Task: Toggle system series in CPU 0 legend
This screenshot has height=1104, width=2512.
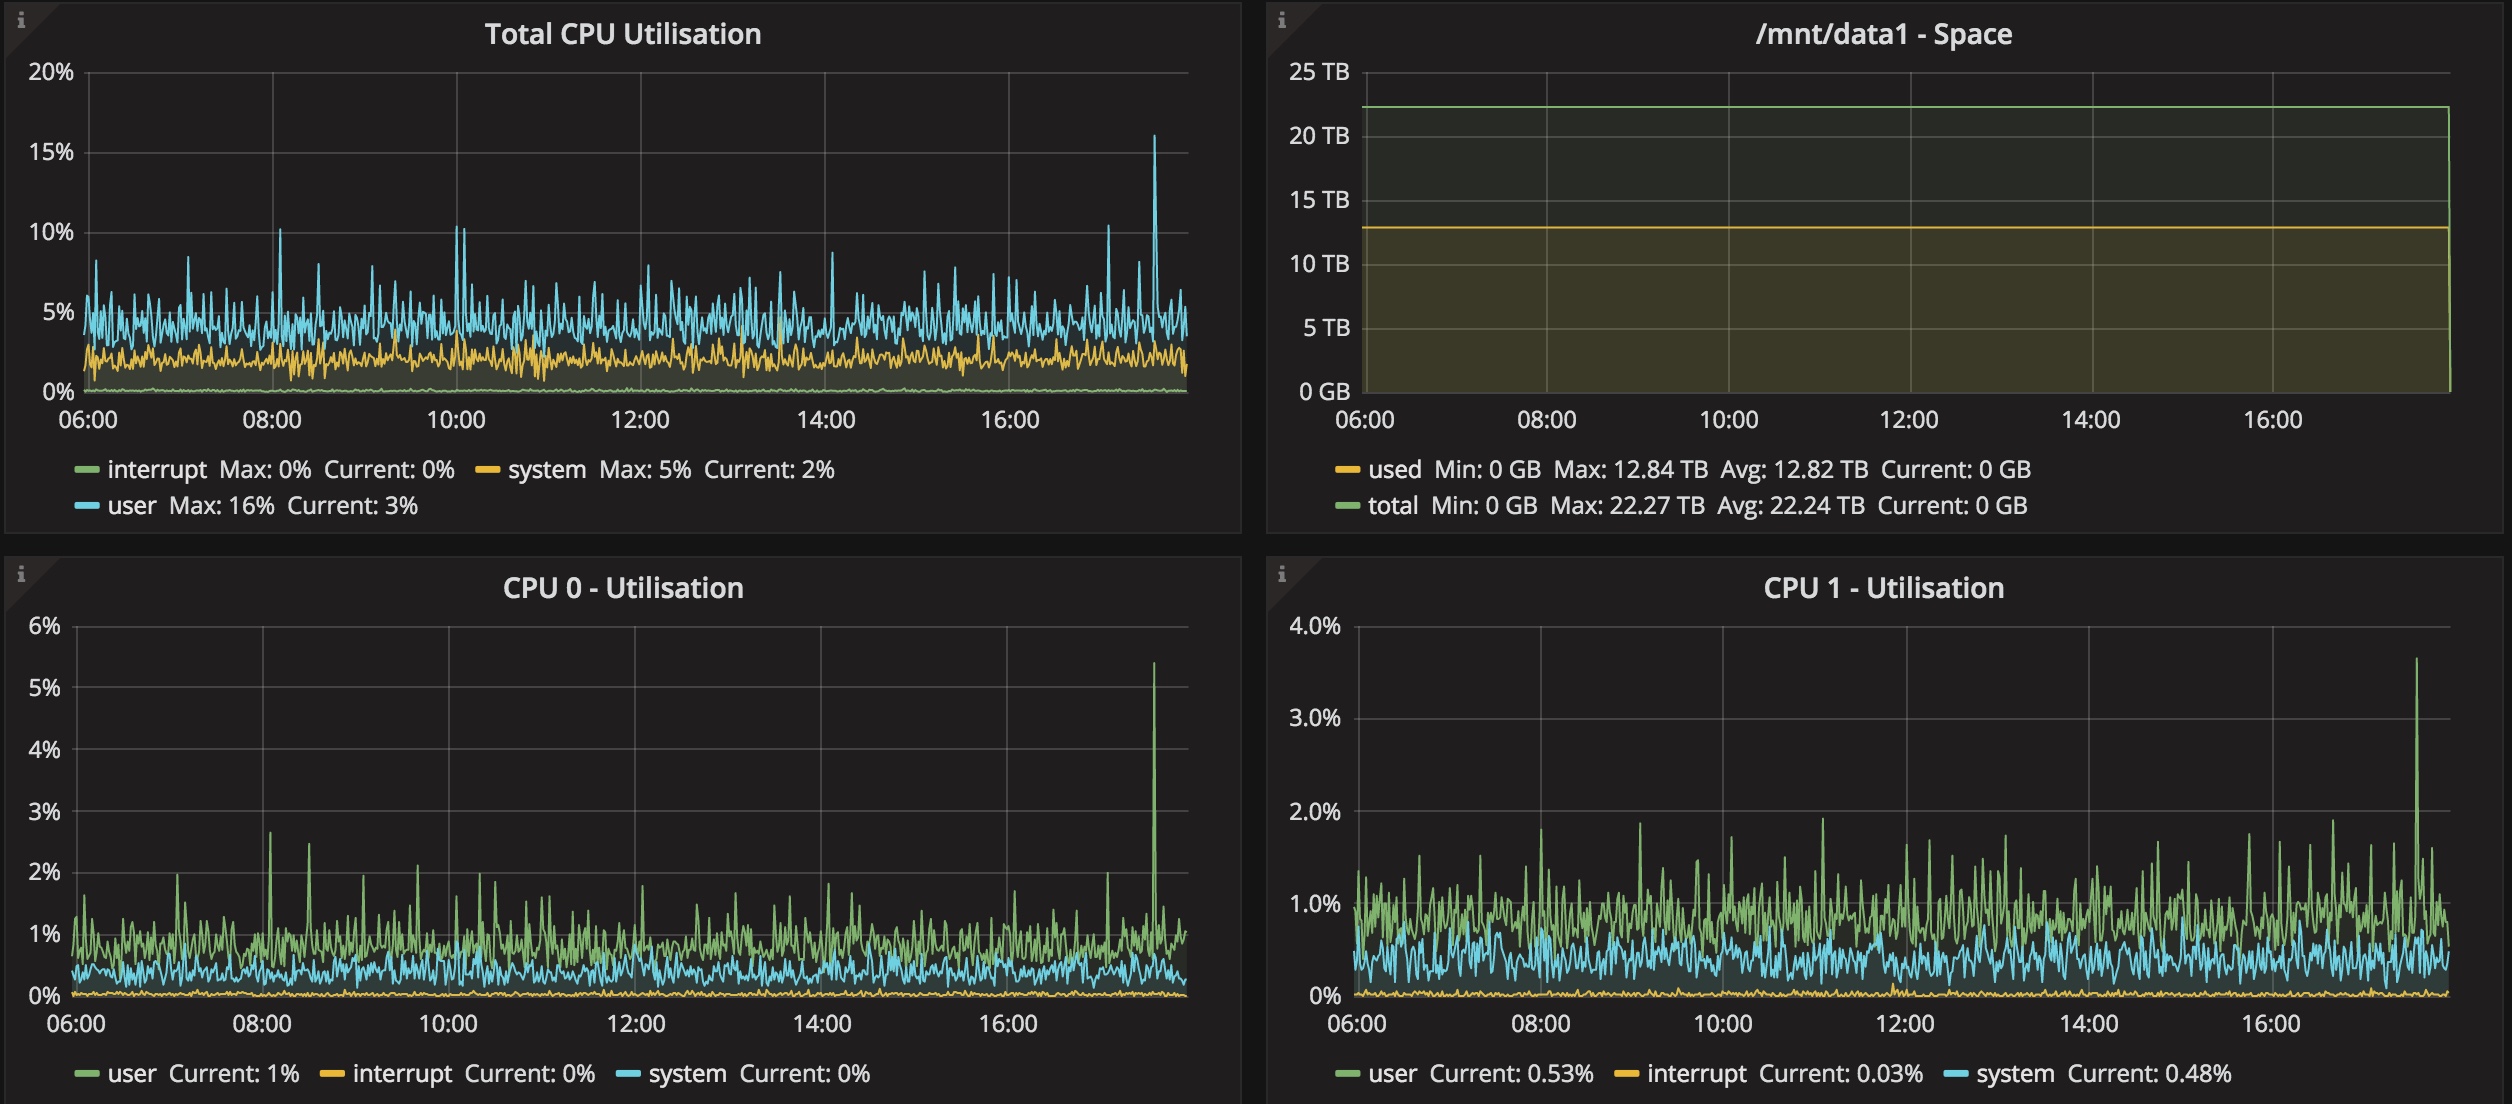Action: pyautogui.click(x=687, y=1074)
